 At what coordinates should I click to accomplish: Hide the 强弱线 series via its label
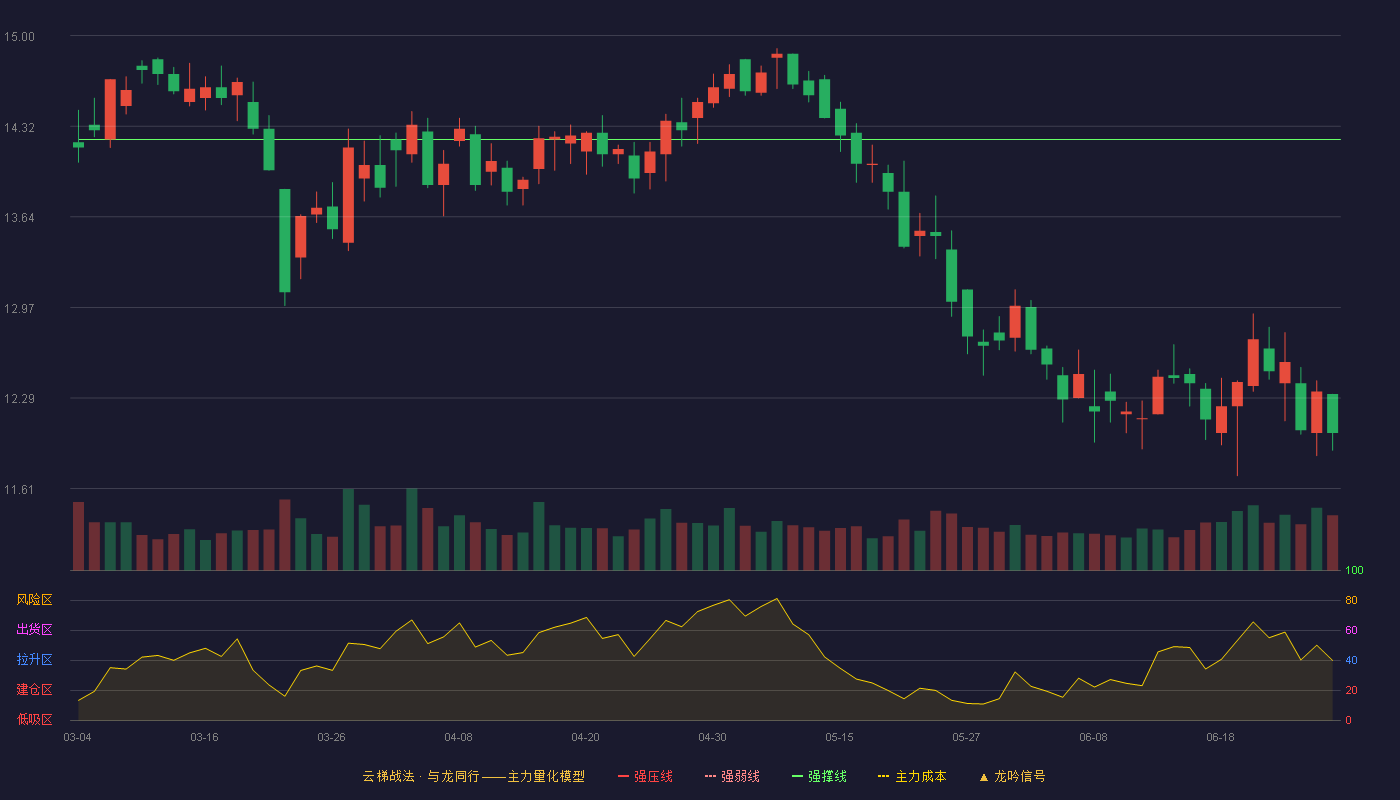point(740,776)
